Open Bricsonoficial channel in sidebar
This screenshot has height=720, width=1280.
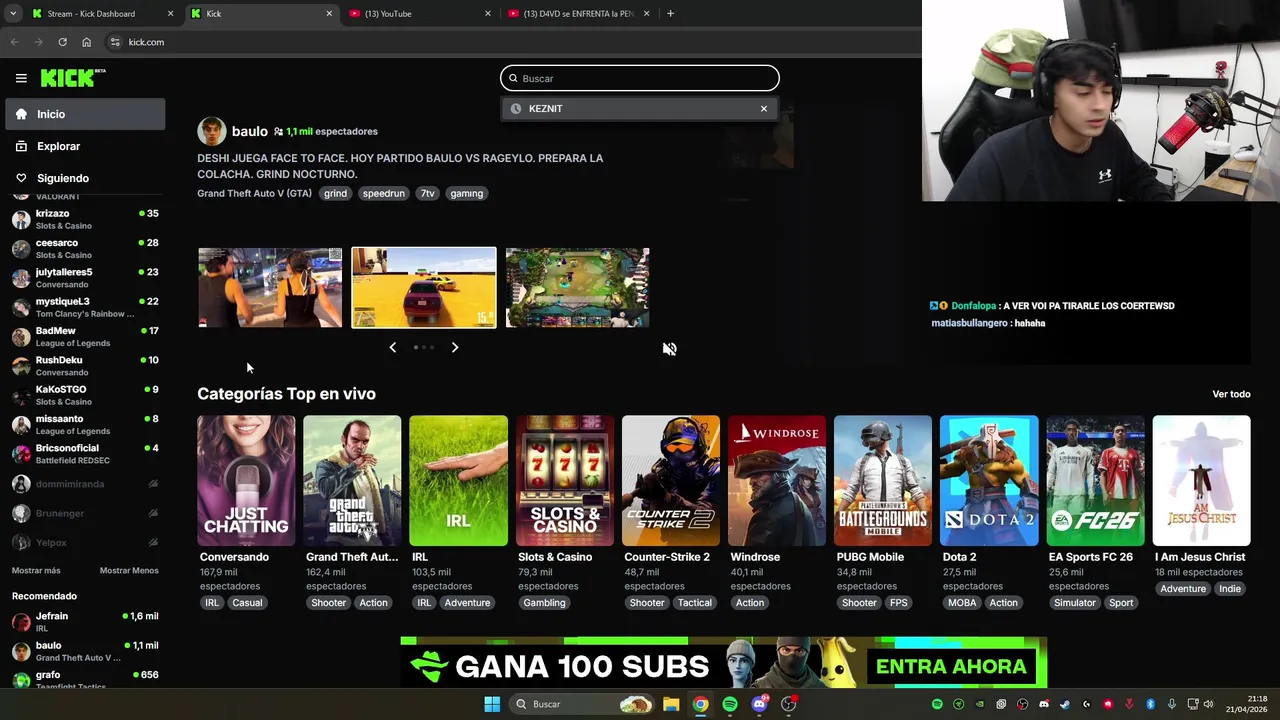[85, 454]
